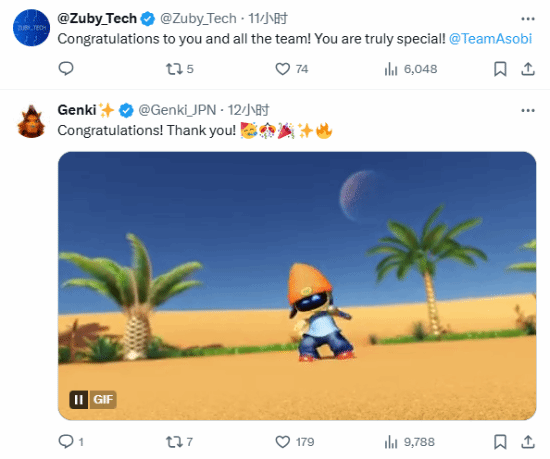Open more options for Genki's tweet
The height and width of the screenshot is (459, 550).
(528, 110)
